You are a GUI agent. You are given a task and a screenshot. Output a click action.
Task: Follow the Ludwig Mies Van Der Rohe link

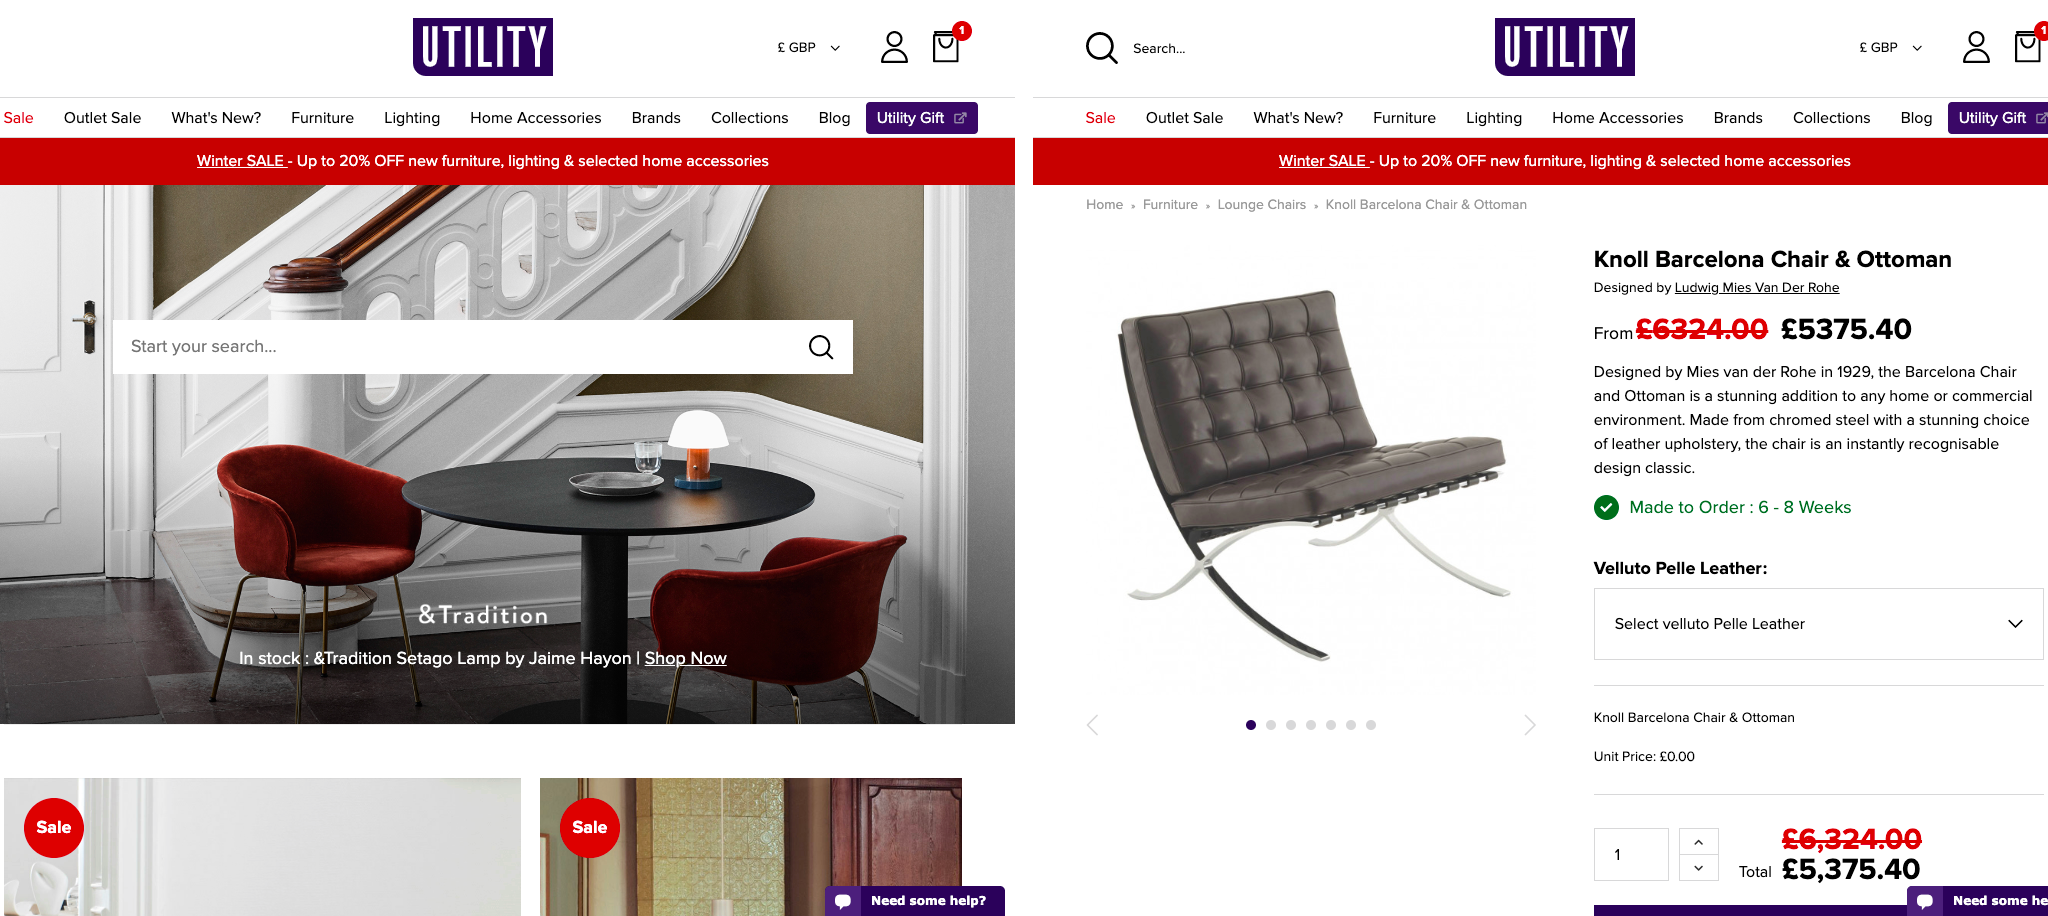[x=1757, y=288]
